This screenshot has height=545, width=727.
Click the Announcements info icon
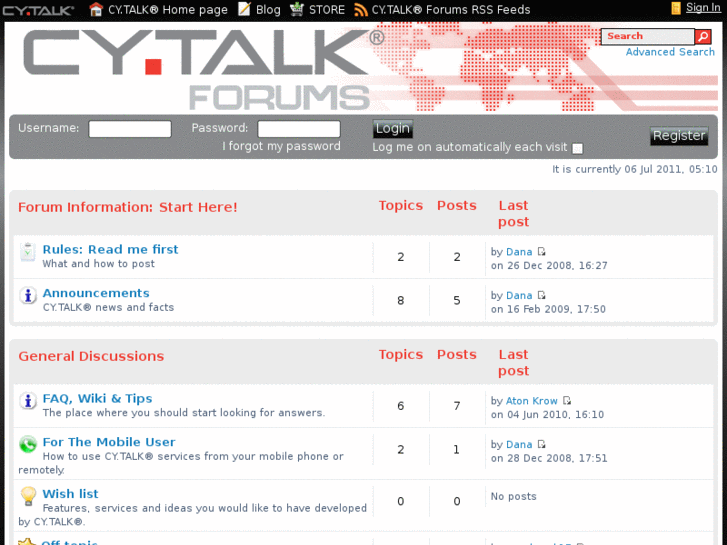pyautogui.click(x=28, y=295)
